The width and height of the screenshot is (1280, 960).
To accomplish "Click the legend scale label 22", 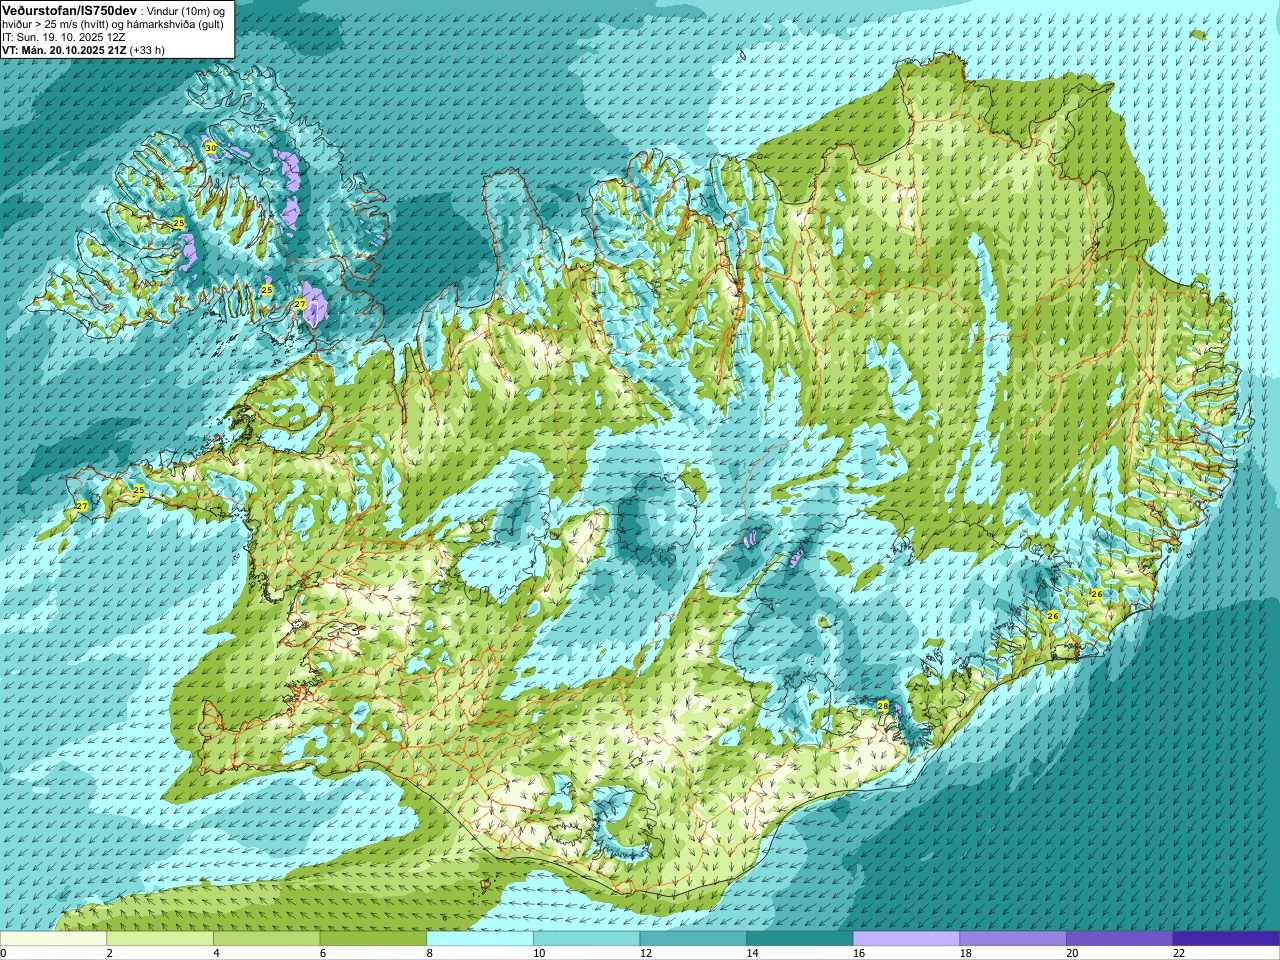I will tap(1179, 953).
